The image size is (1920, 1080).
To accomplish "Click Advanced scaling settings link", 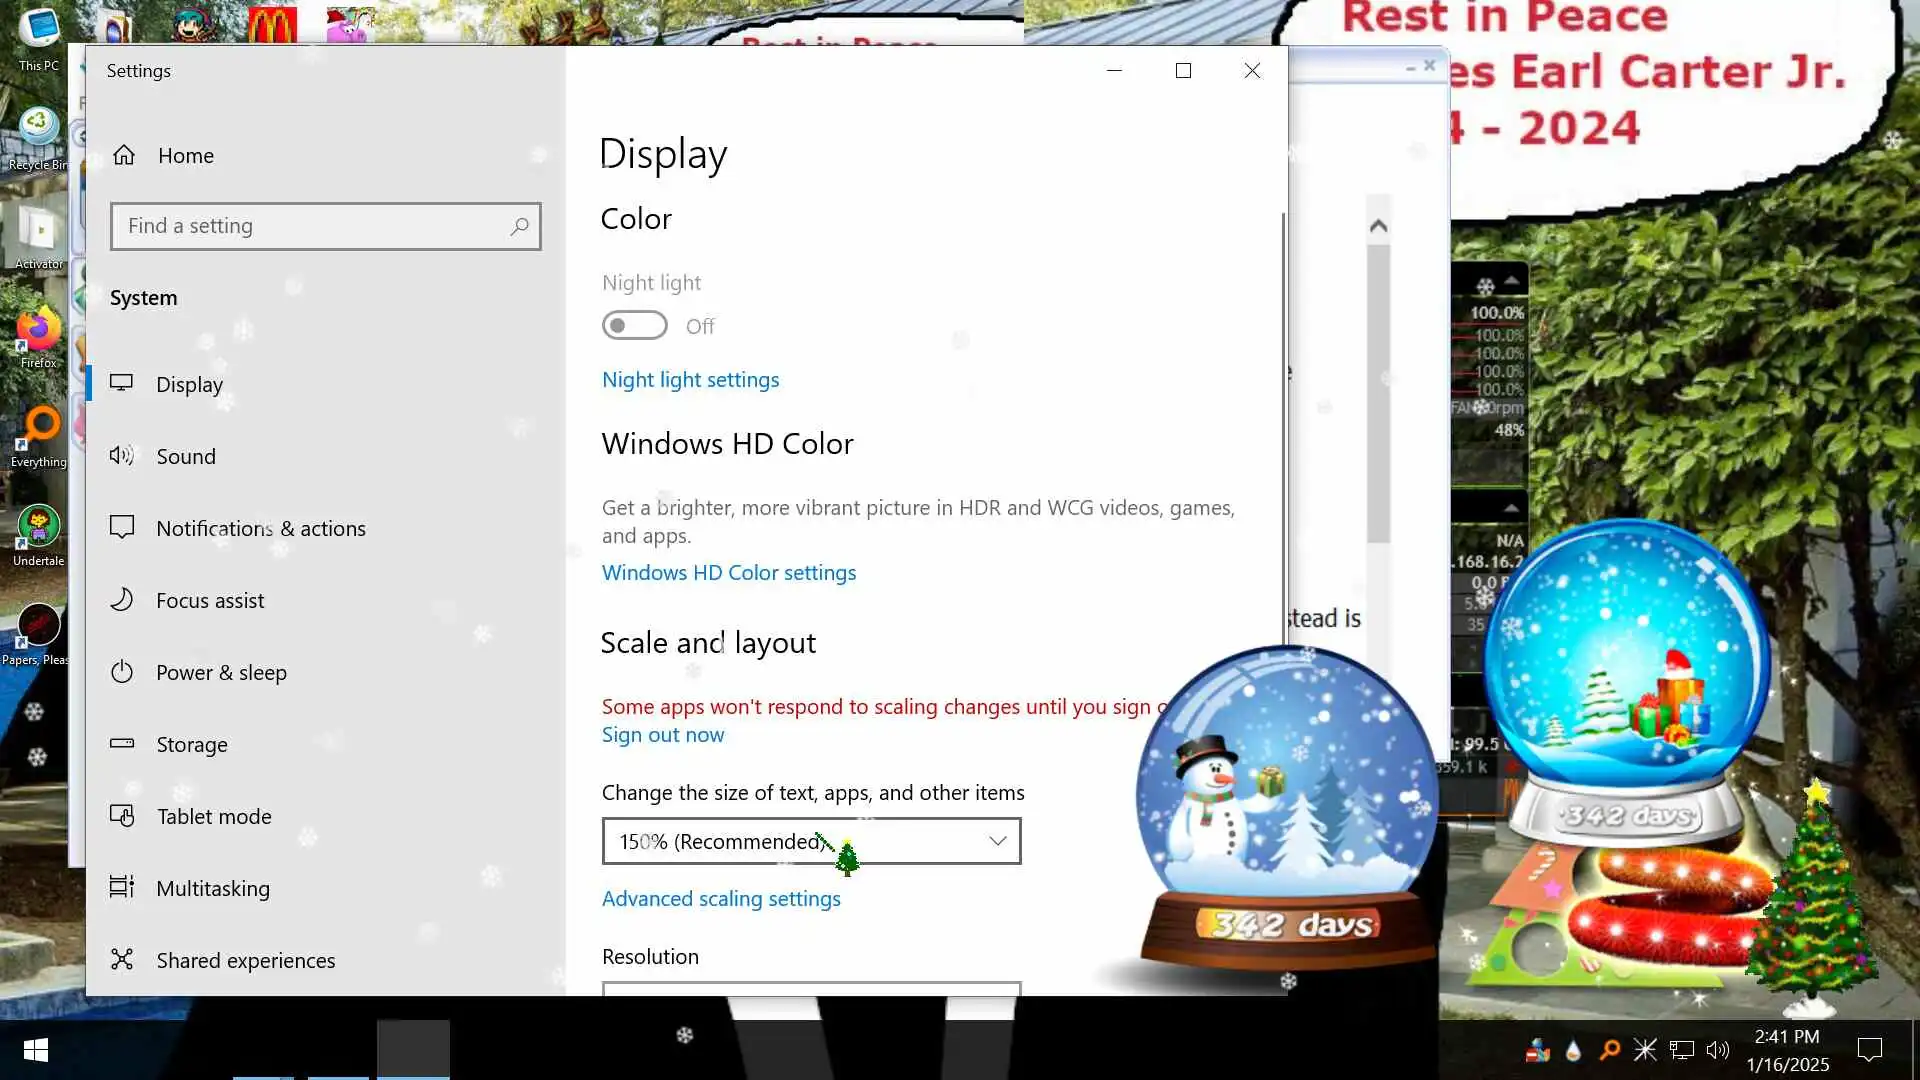I will pyautogui.click(x=721, y=899).
